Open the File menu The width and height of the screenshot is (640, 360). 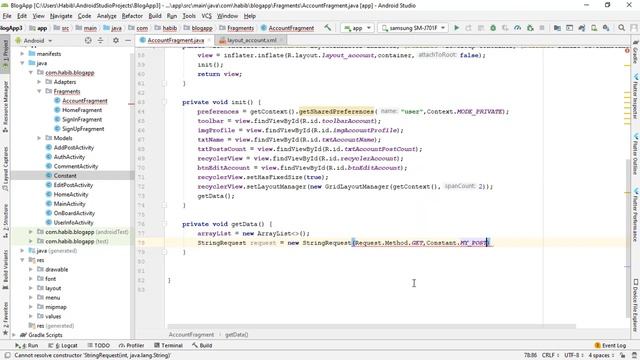click(7, 16)
